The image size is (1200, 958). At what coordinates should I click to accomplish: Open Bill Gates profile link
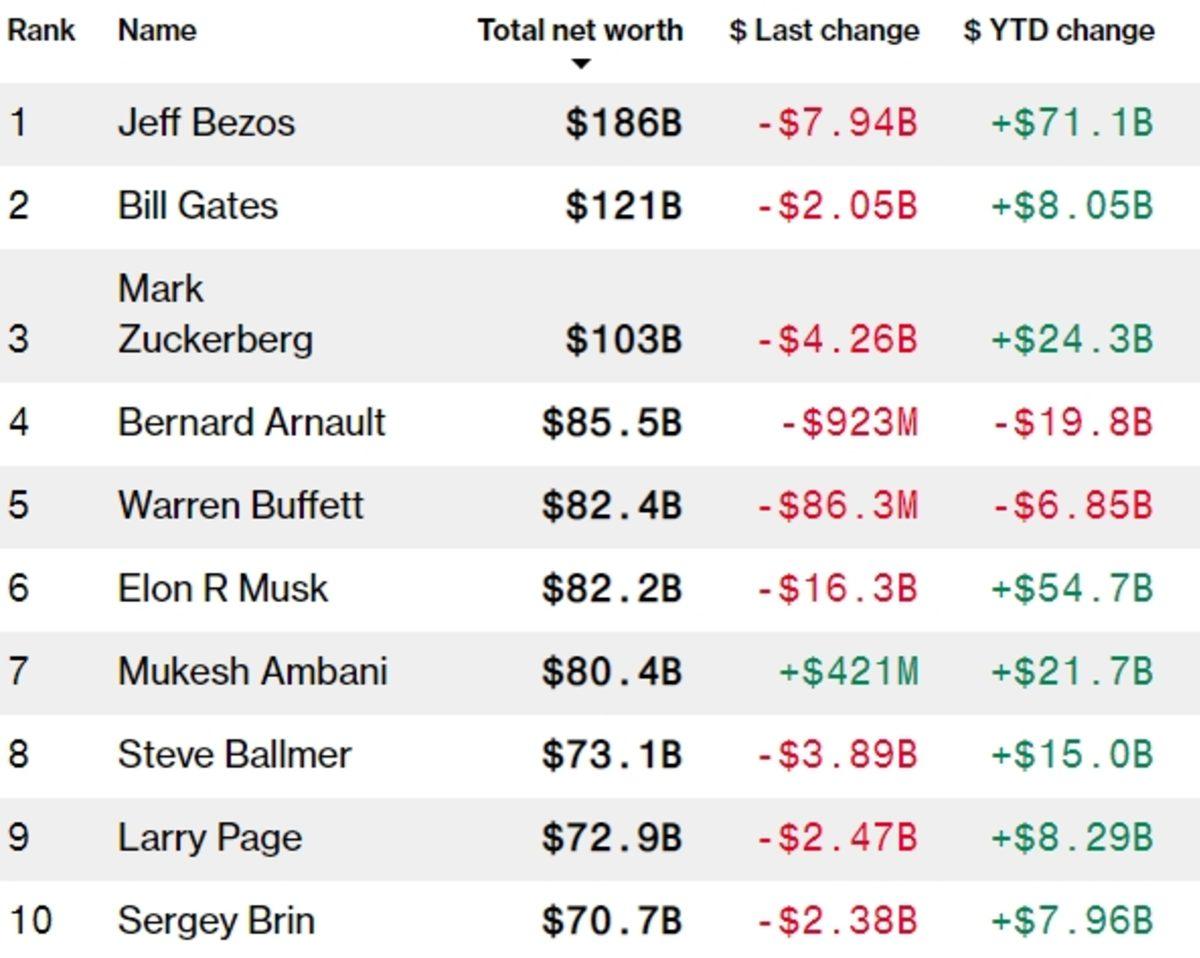[x=198, y=206]
